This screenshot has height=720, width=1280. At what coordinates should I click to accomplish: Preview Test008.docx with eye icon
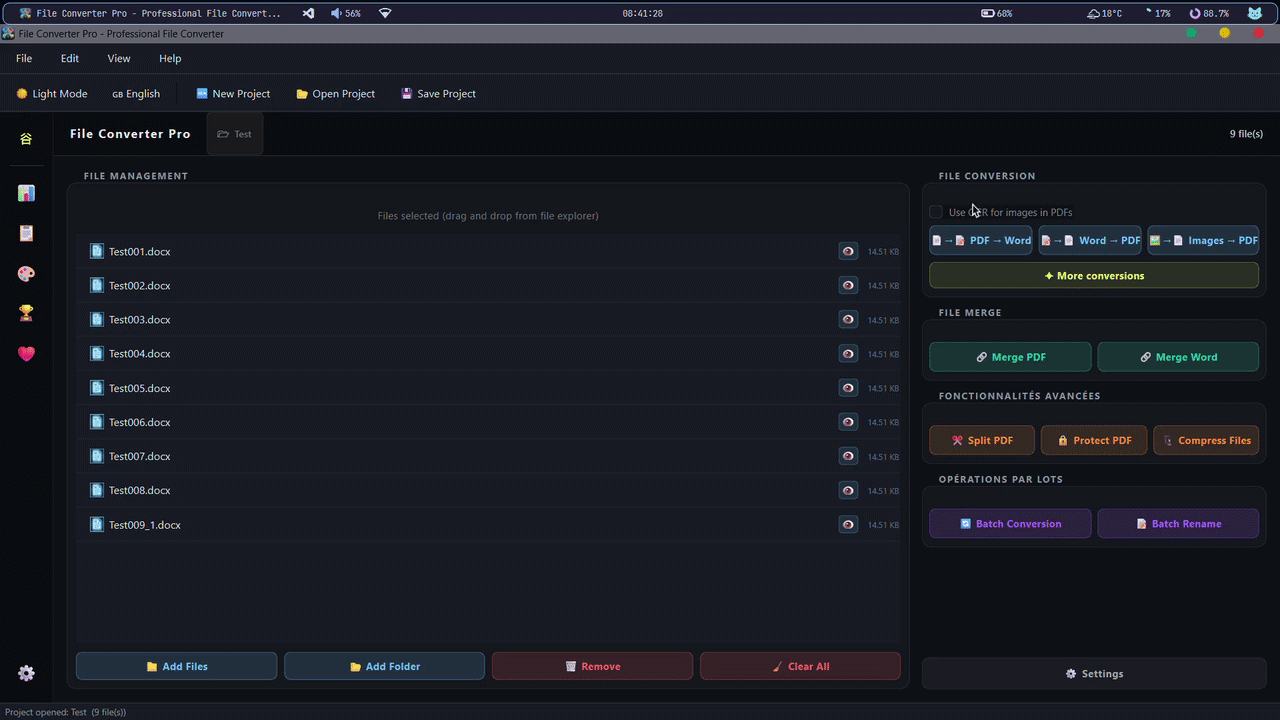pyautogui.click(x=848, y=490)
